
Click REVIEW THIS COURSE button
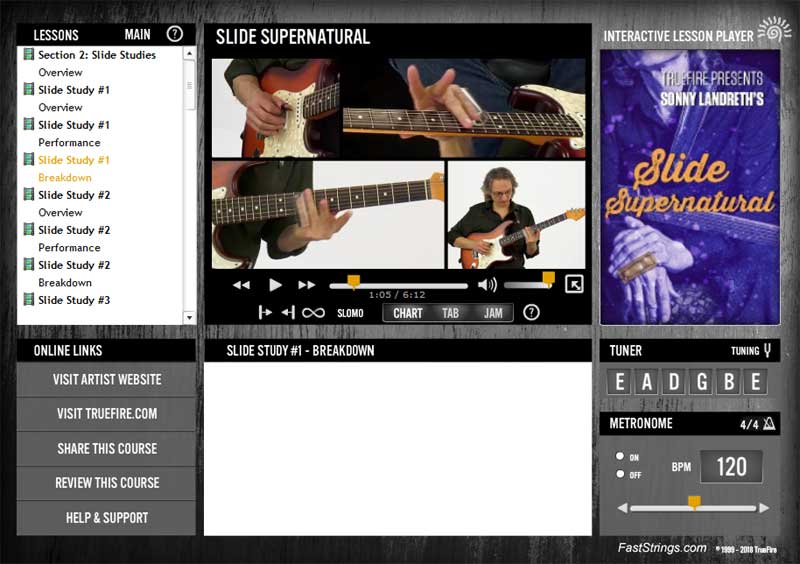107,483
